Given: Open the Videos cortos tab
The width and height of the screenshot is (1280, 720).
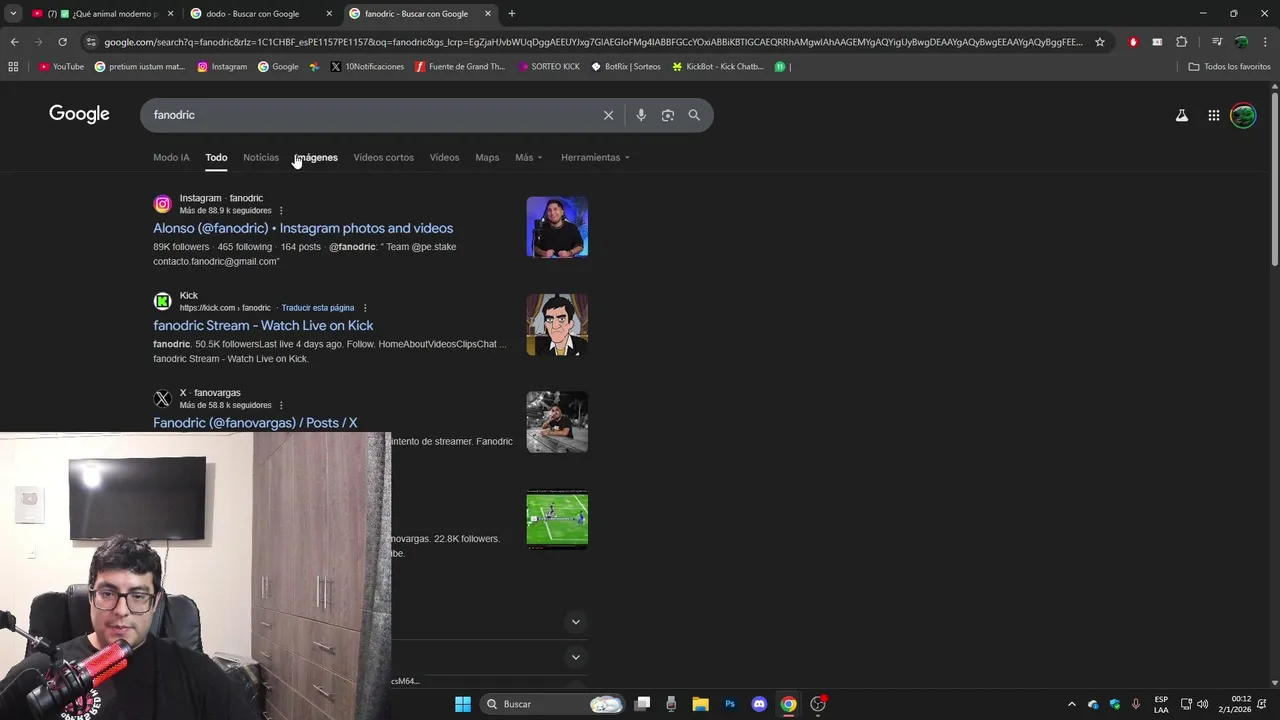Looking at the screenshot, I should click(x=383, y=157).
